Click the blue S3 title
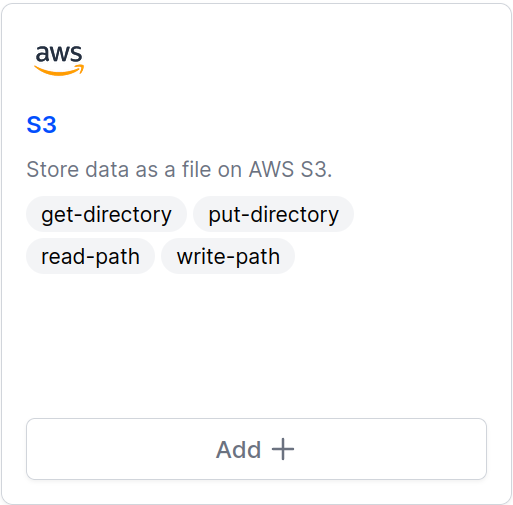The width and height of the screenshot is (513, 505). point(42,125)
